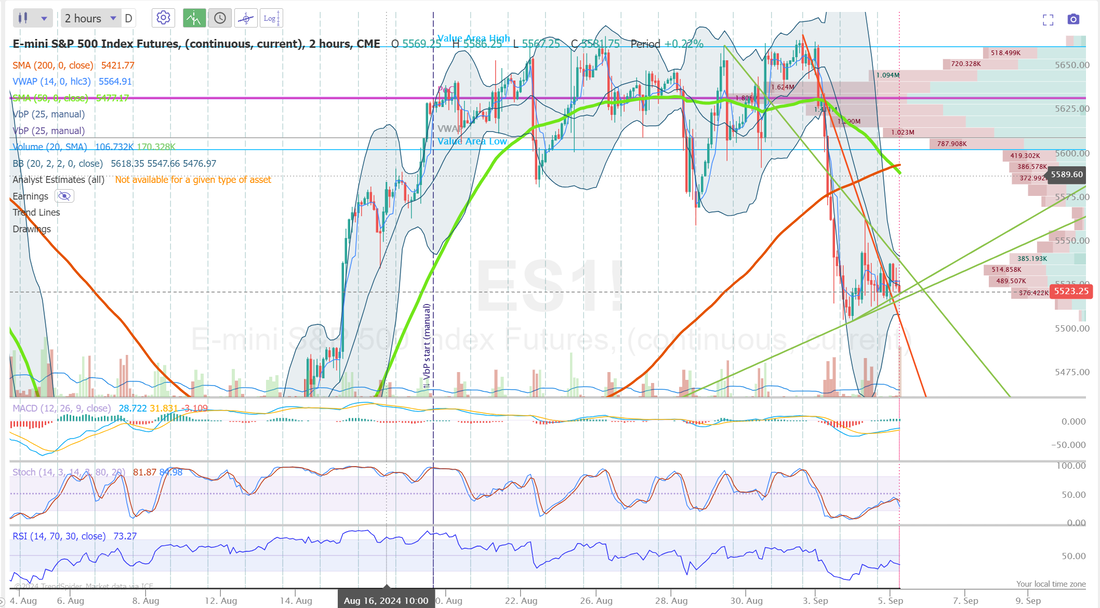Image resolution: width=1100 pixels, height=608 pixels.
Task: Click the 720.328K volume profile label
Action: point(966,64)
